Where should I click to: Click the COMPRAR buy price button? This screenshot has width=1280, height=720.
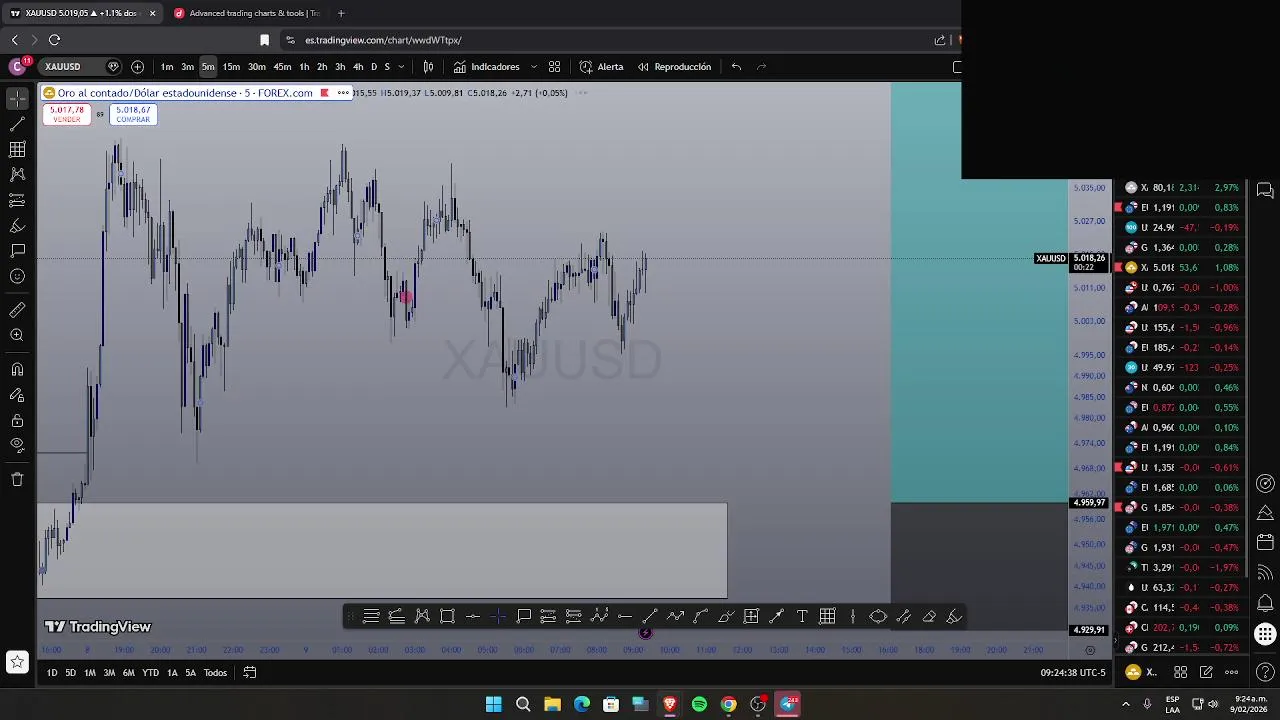(x=133, y=115)
